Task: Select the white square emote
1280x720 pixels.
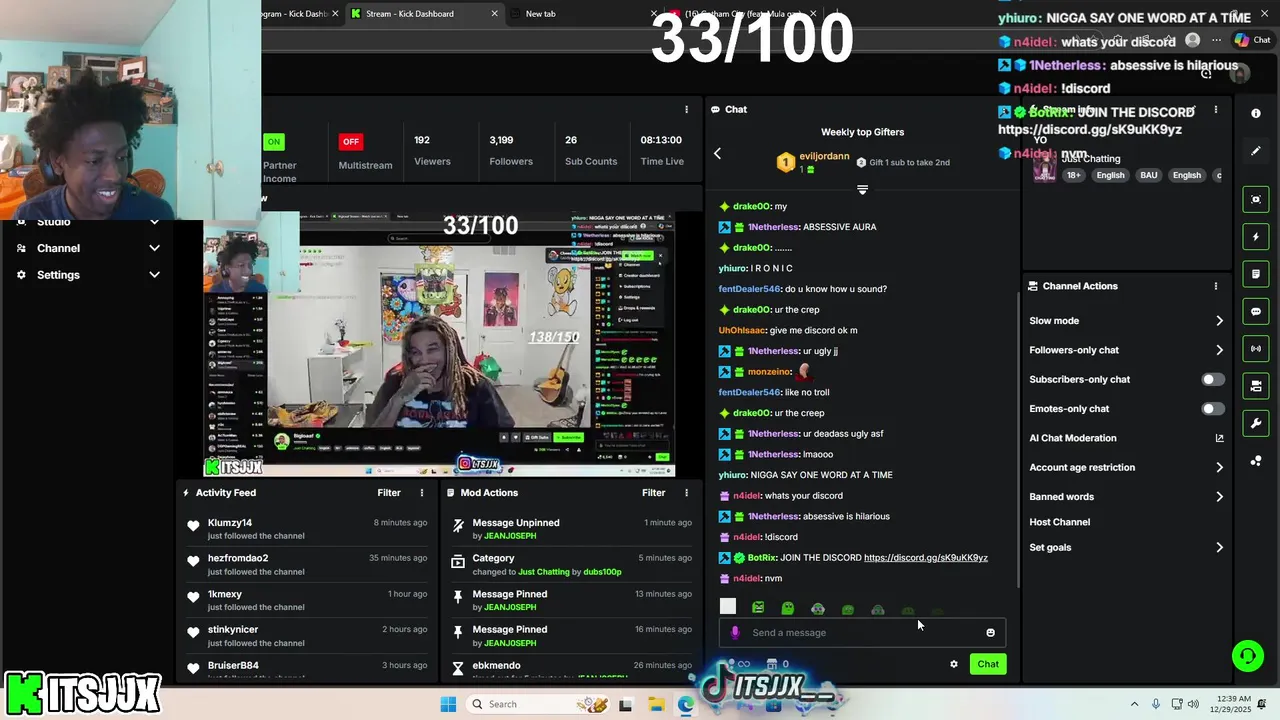Action: (x=728, y=606)
